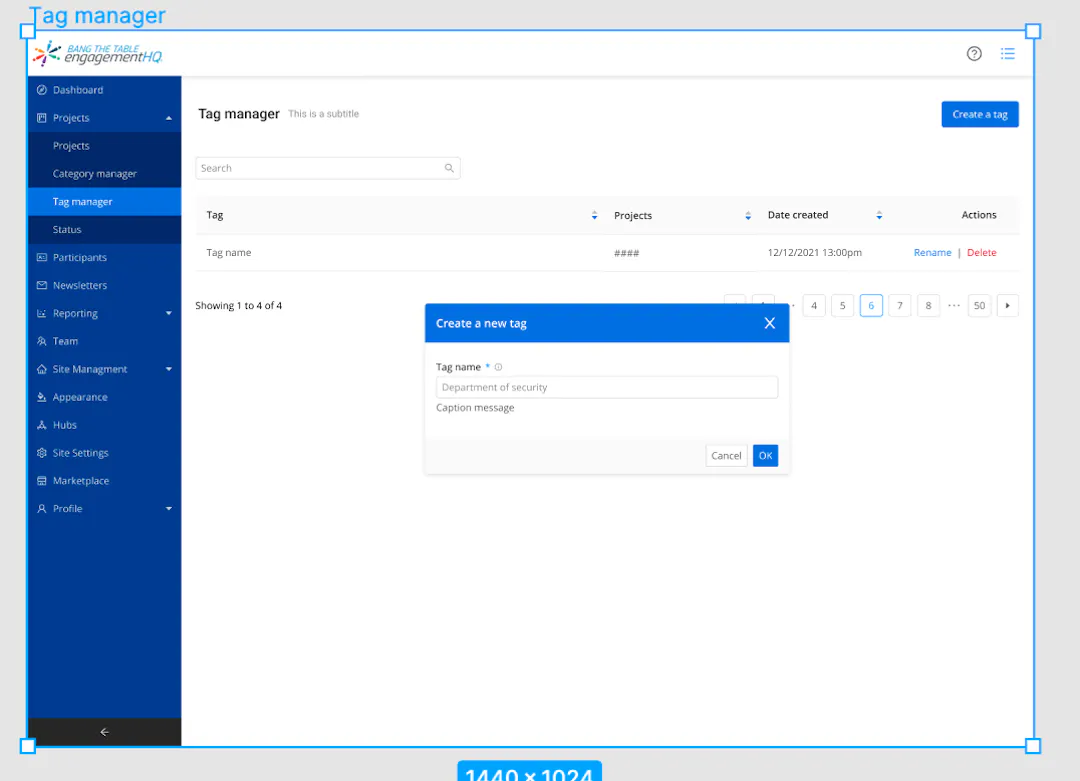Viewport: 1080px width, 781px height.
Task: Open Category manager in the sidebar
Action: tap(95, 174)
